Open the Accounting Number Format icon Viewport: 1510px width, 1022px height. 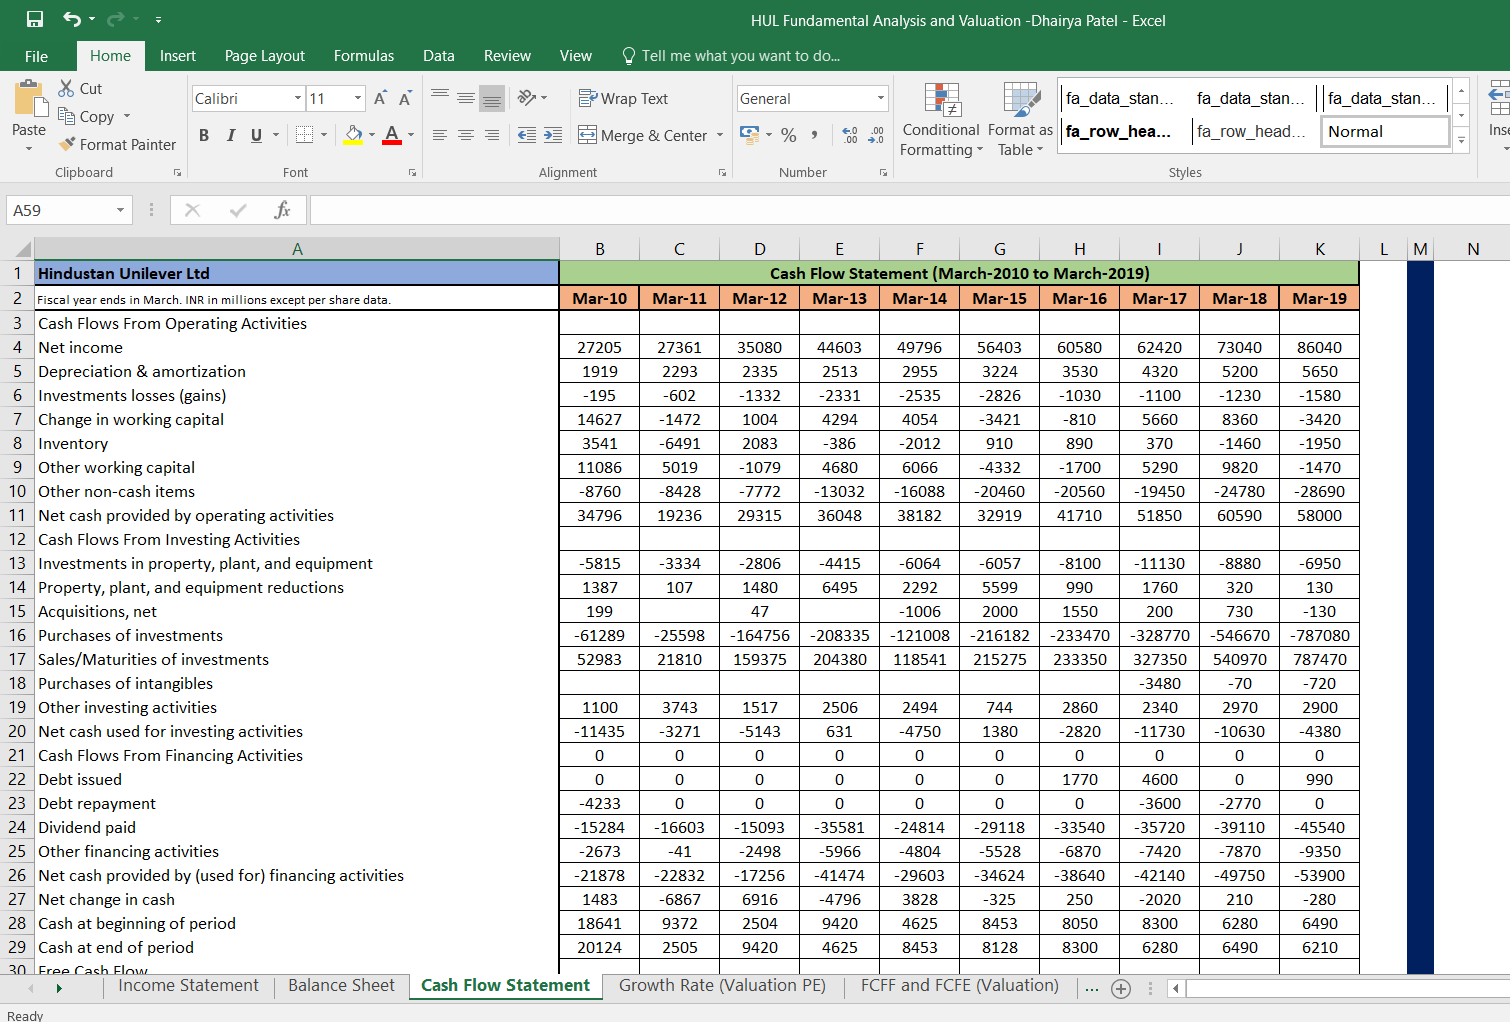749,134
